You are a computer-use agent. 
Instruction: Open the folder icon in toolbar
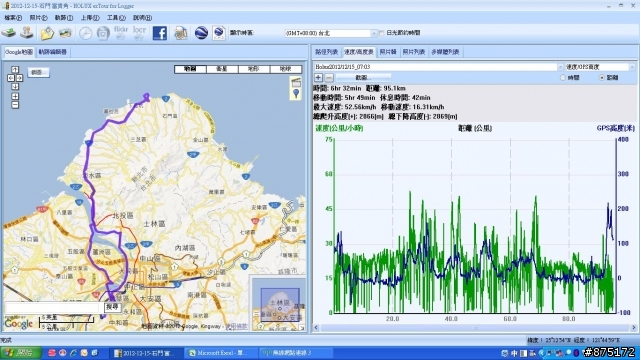click(x=47, y=33)
